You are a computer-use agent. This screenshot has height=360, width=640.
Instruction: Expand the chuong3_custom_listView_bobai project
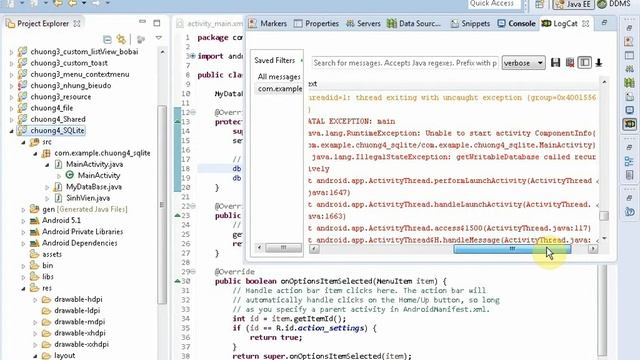(11, 52)
